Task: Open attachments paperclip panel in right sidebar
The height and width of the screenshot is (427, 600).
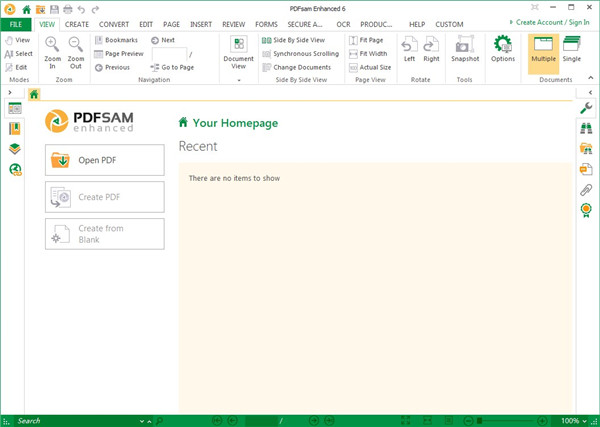Action: tap(586, 189)
